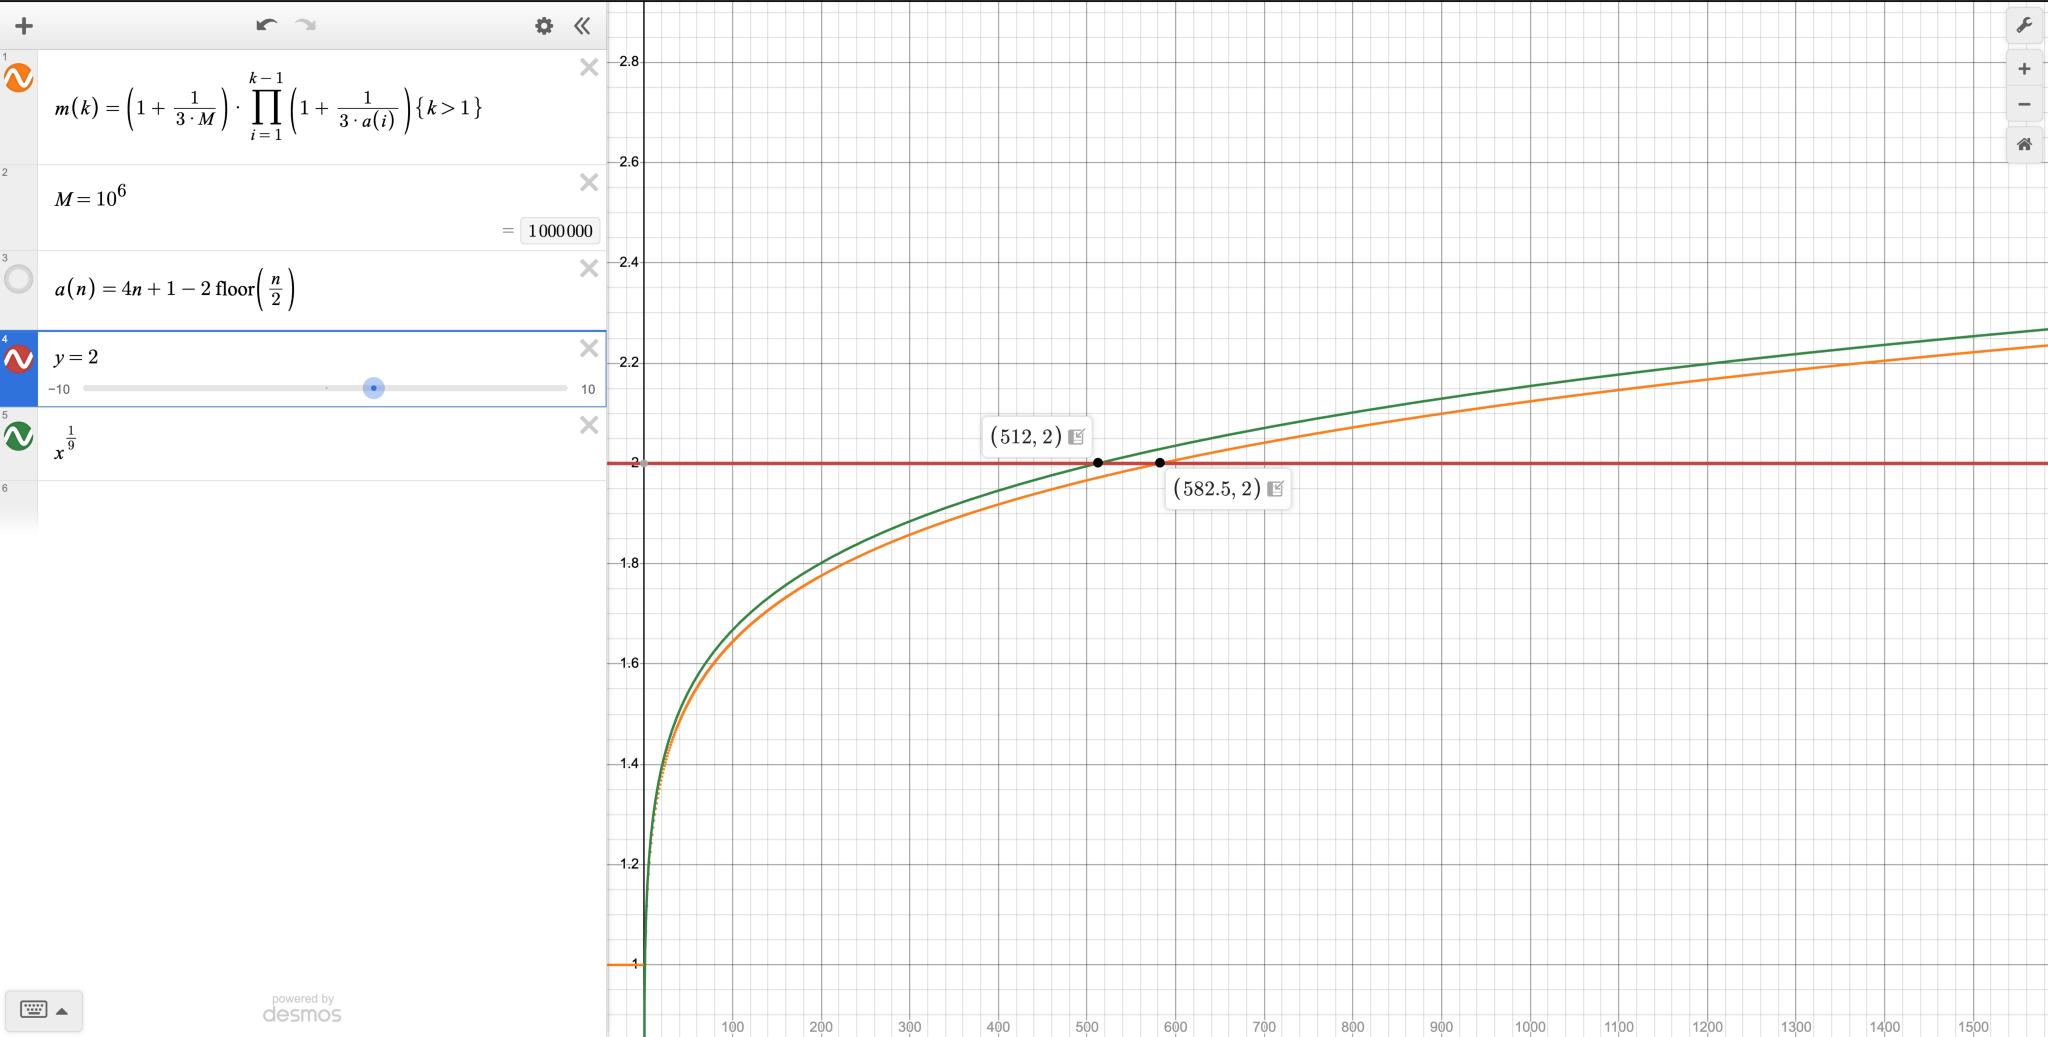
Task: Zoom out of the graph
Action: click(x=2024, y=105)
